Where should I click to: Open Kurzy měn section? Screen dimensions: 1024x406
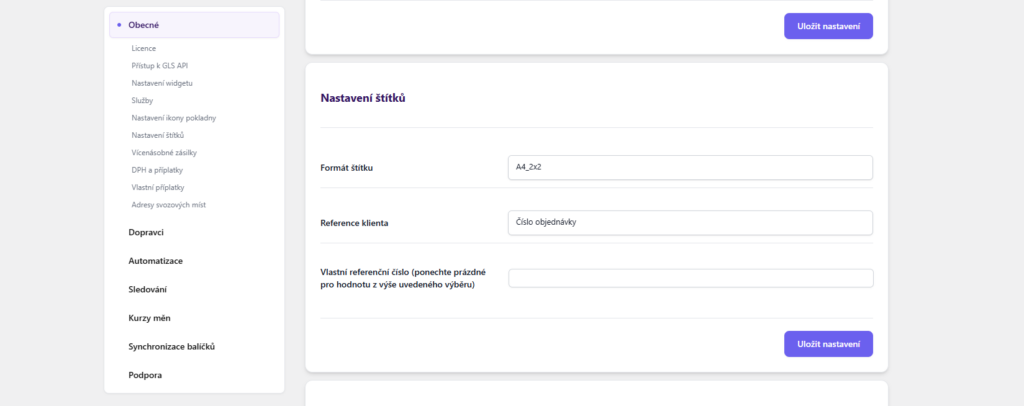150,318
